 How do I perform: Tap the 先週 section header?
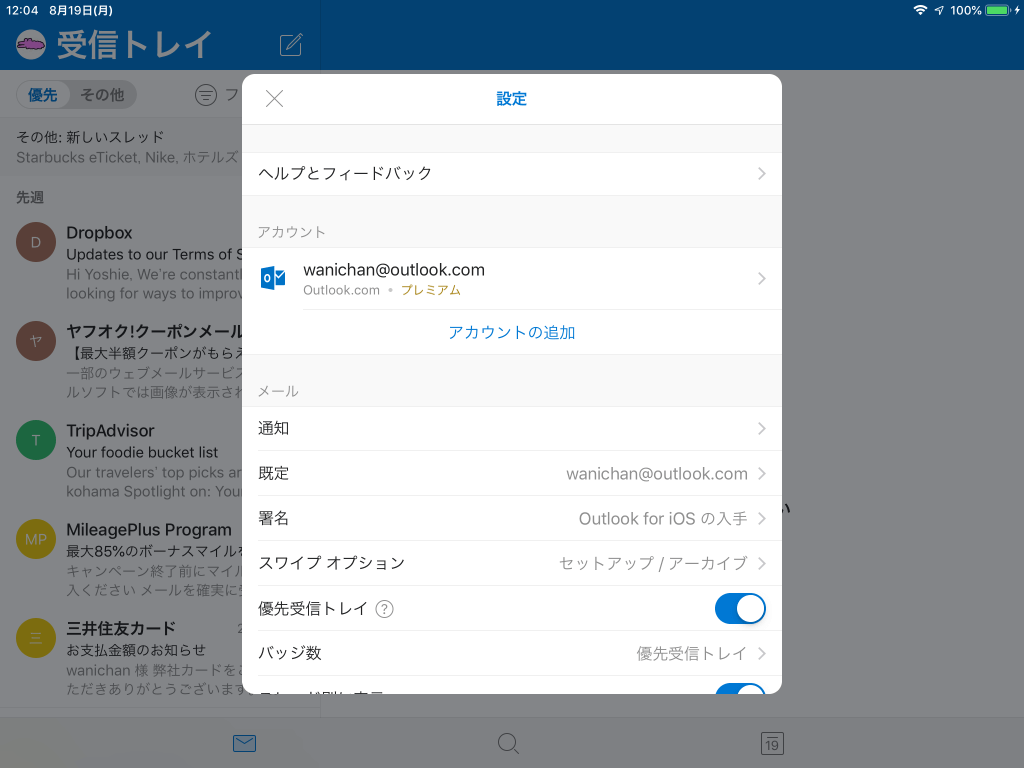30,197
